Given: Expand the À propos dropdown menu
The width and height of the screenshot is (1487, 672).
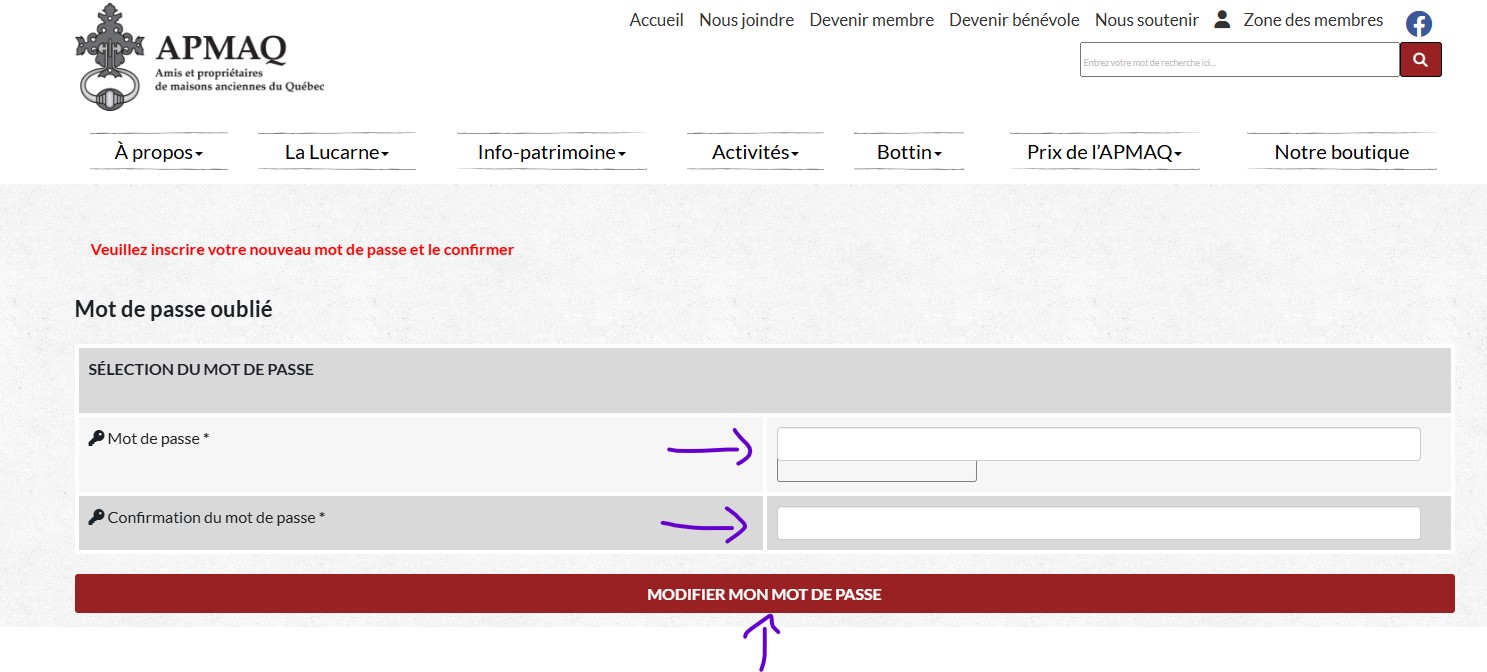Looking at the screenshot, I should coord(159,153).
